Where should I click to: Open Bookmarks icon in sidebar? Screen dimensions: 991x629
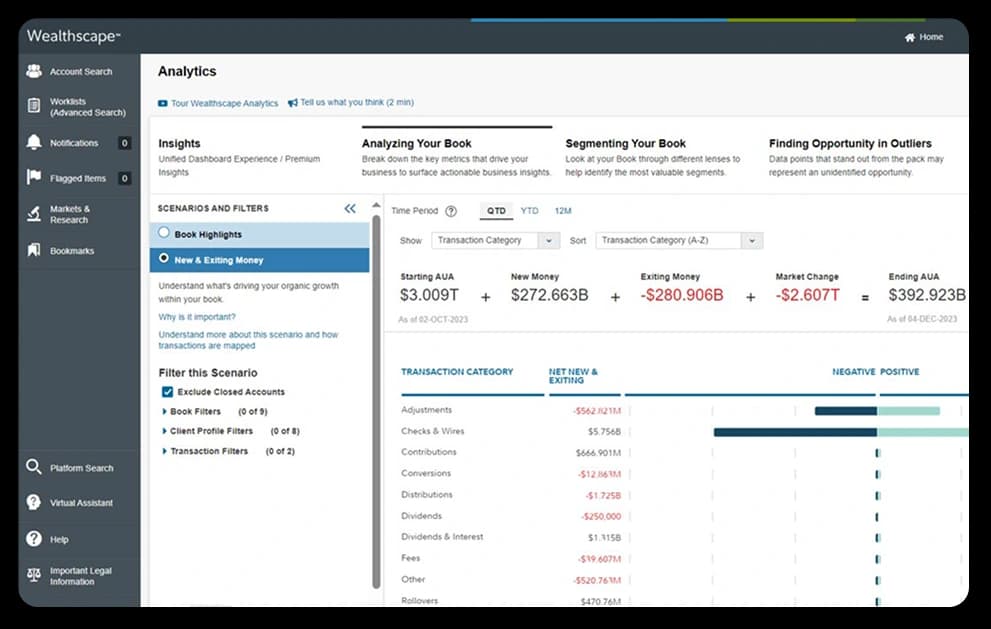(34, 250)
